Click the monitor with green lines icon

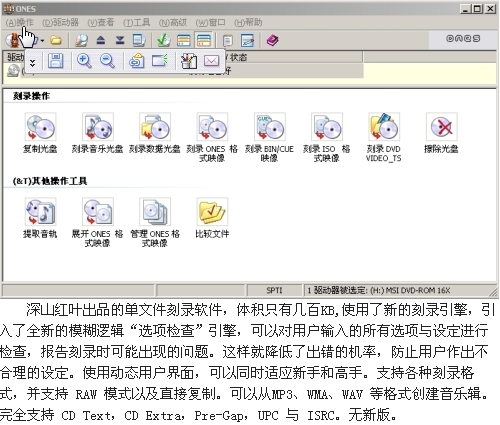pos(160,61)
